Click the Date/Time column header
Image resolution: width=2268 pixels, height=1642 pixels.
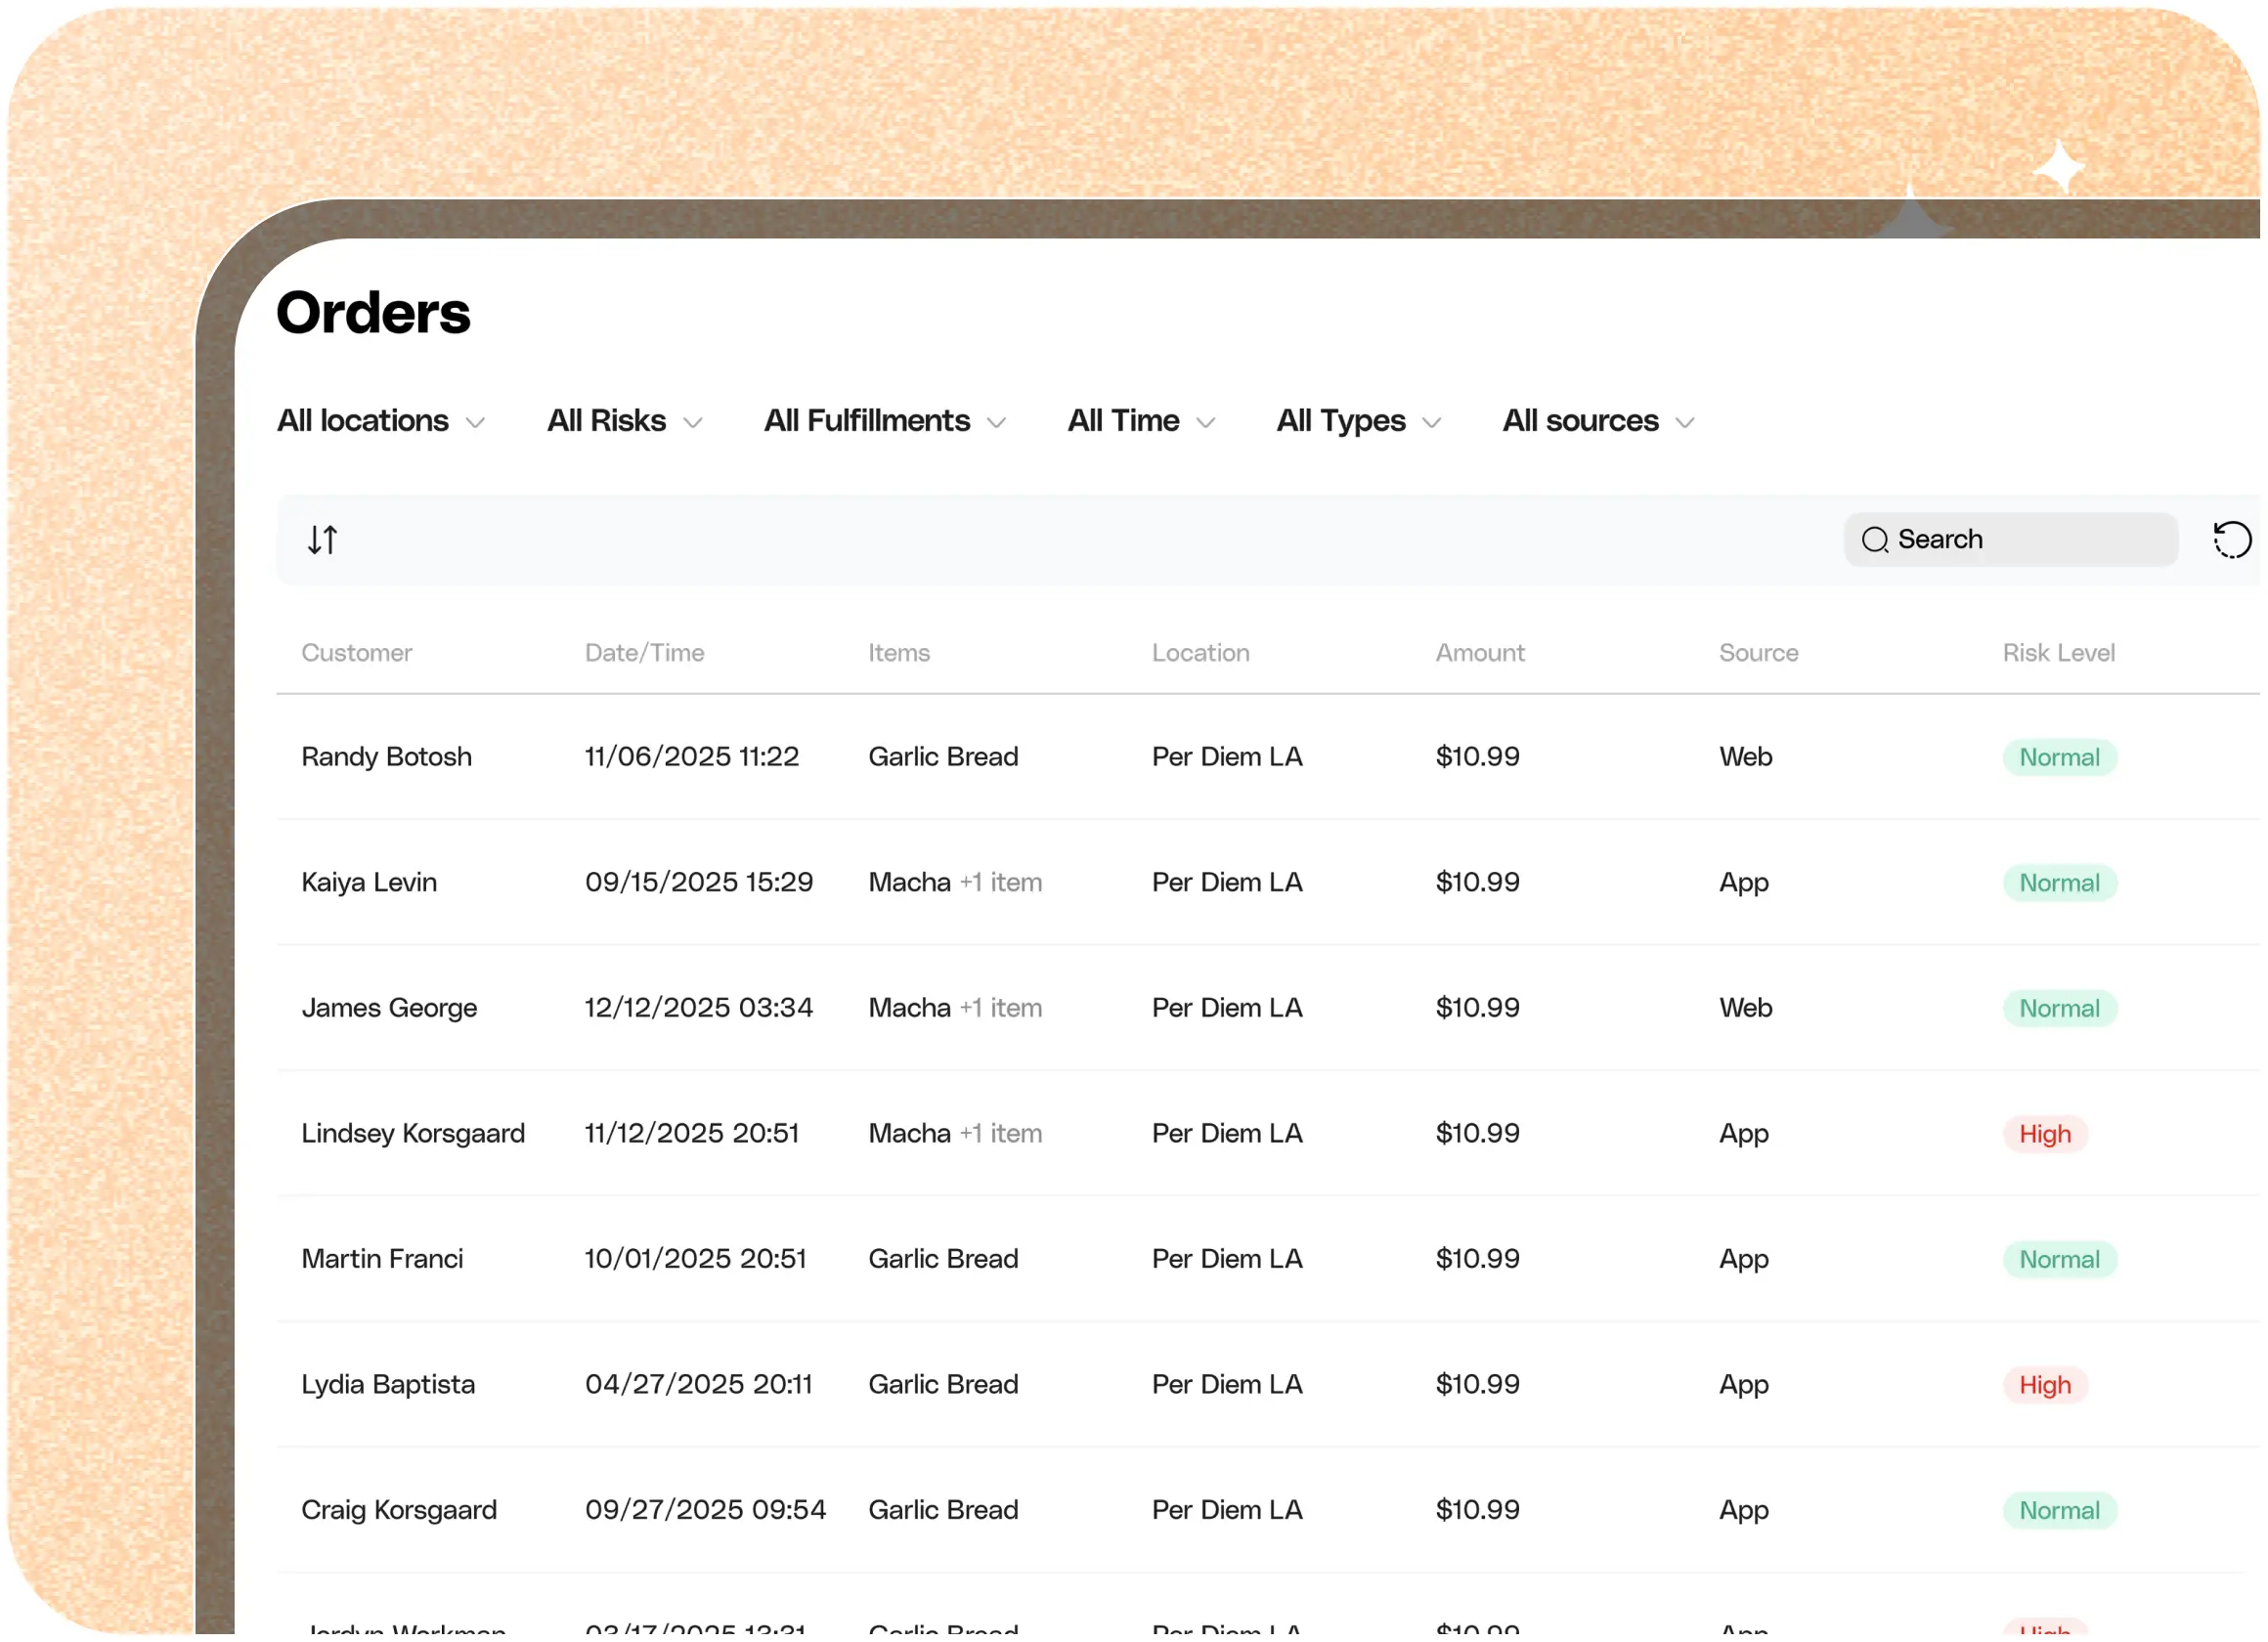pyautogui.click(x=644, y=653)
